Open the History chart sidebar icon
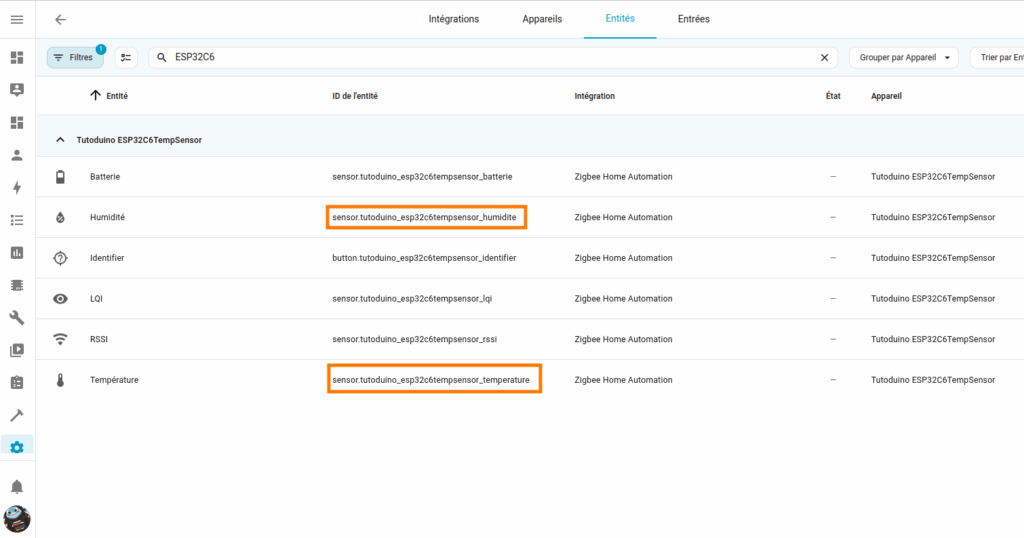The image size is (1024, 538). point(17,253)
